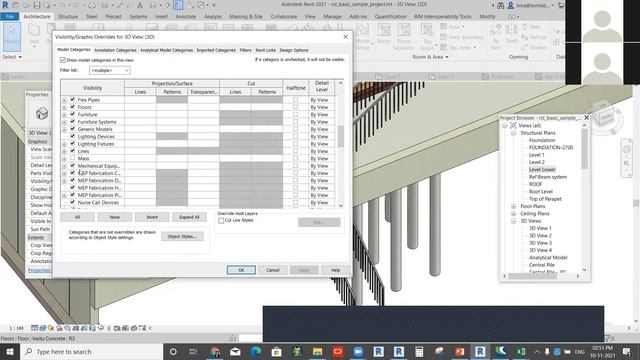Image resolution: width=640 pixels, height=360 pixels.
Task: Open Zoom from the taskbar
Action: pyautogui.click(x=358, y=351)
